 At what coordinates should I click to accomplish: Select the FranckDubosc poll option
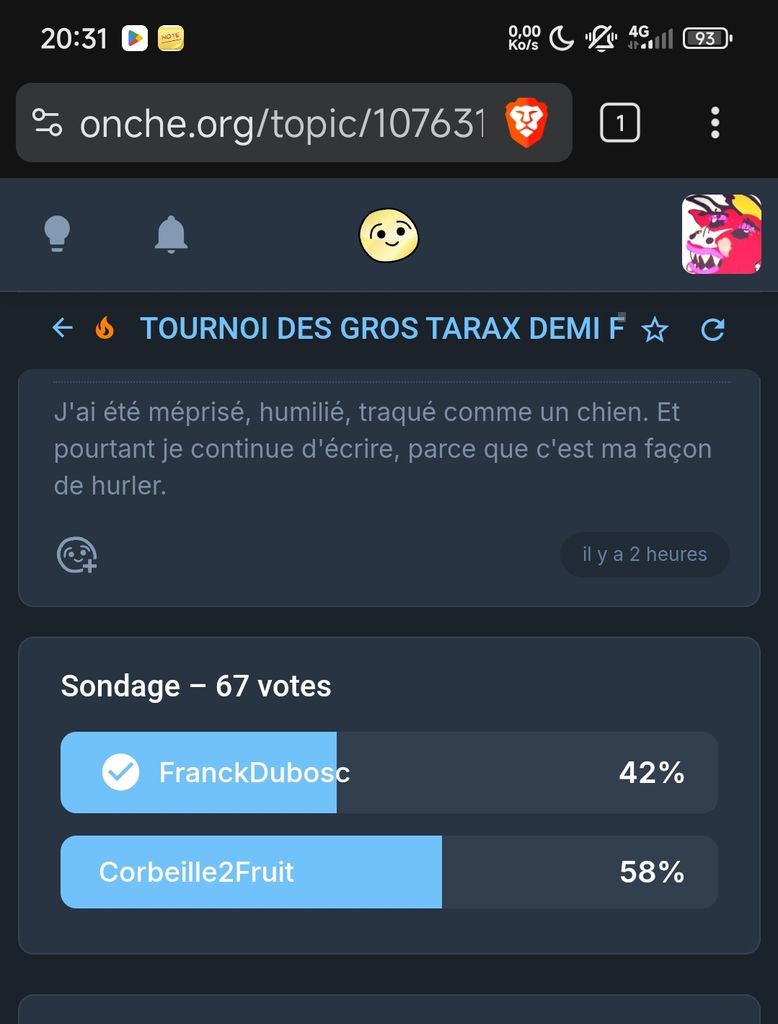[389, 772]
